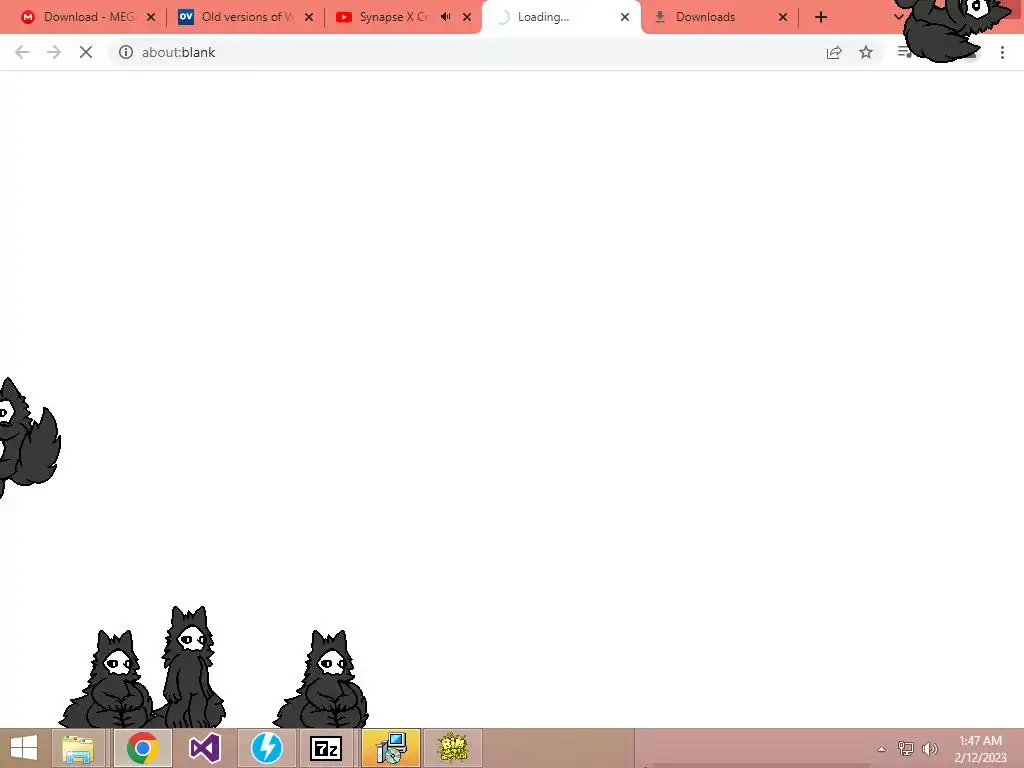Viewport: 1024px width, 768px height.
Task: Close the Downloads tab
Action: [x=783, y=17]
